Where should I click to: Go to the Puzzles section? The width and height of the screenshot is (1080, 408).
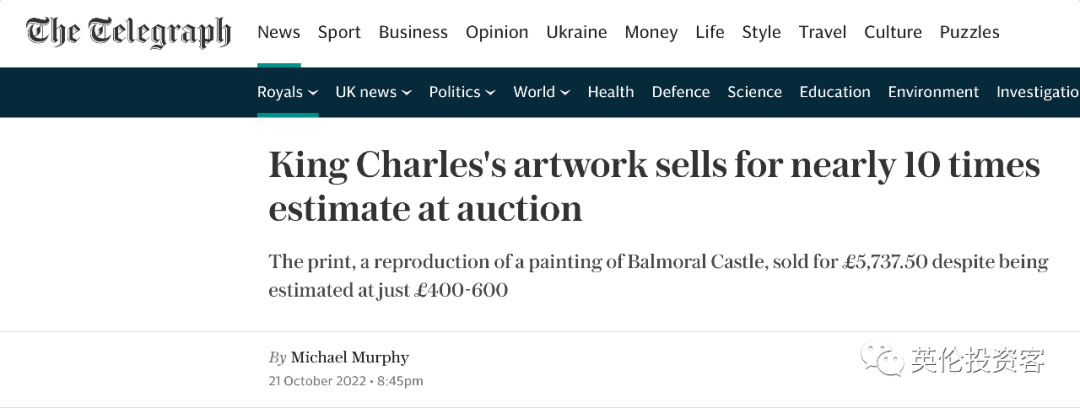969,32
